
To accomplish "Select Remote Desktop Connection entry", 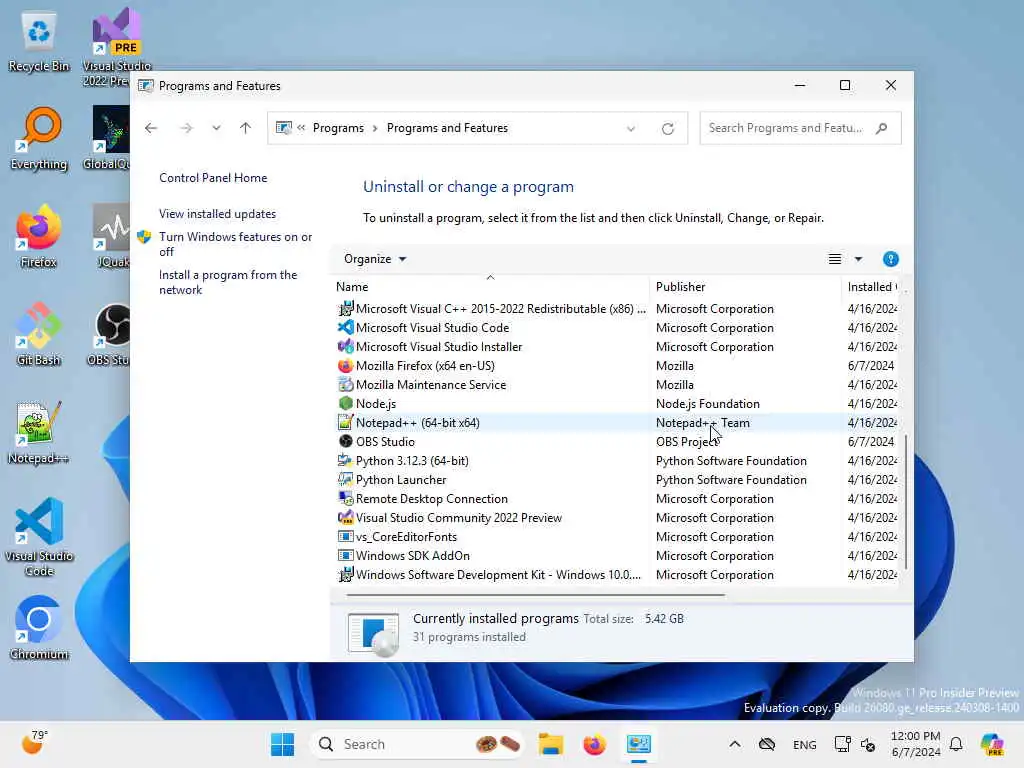I will tap(616, 498).
